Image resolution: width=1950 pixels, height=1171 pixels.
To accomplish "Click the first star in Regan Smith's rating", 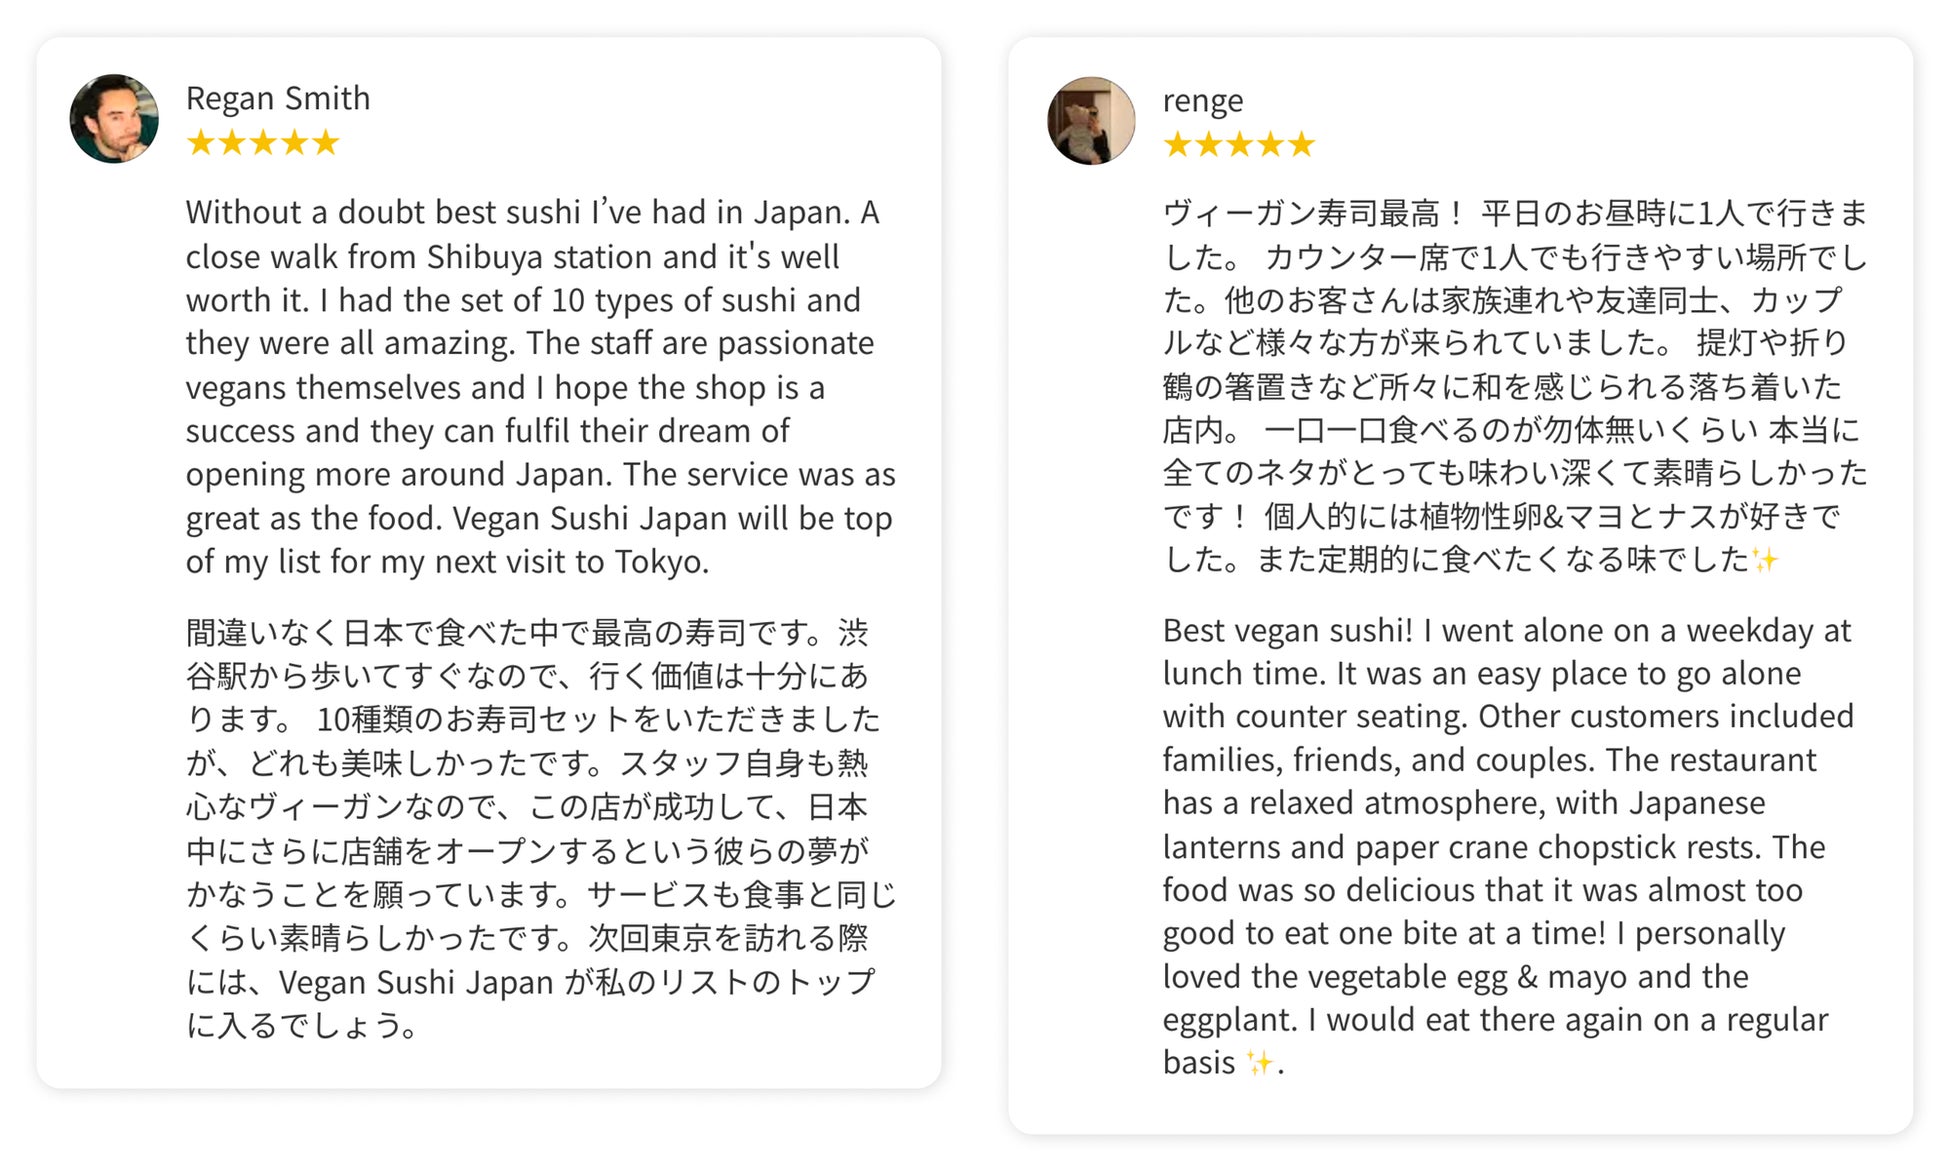I will click(x=201, y=143).
